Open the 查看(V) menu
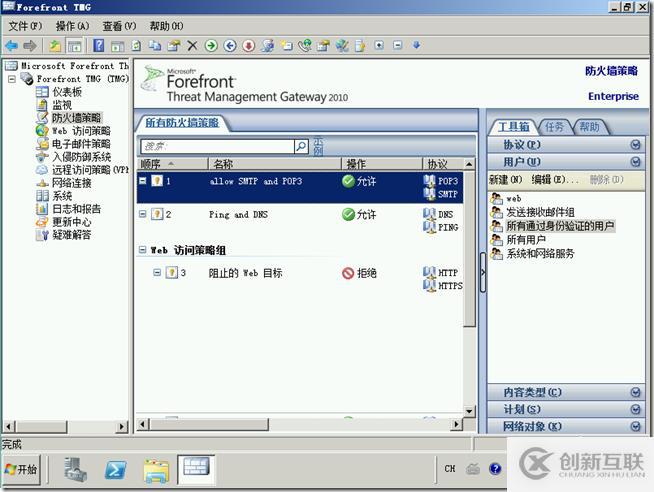This screenshot has height=492, width=654. [x=119, y=26]
